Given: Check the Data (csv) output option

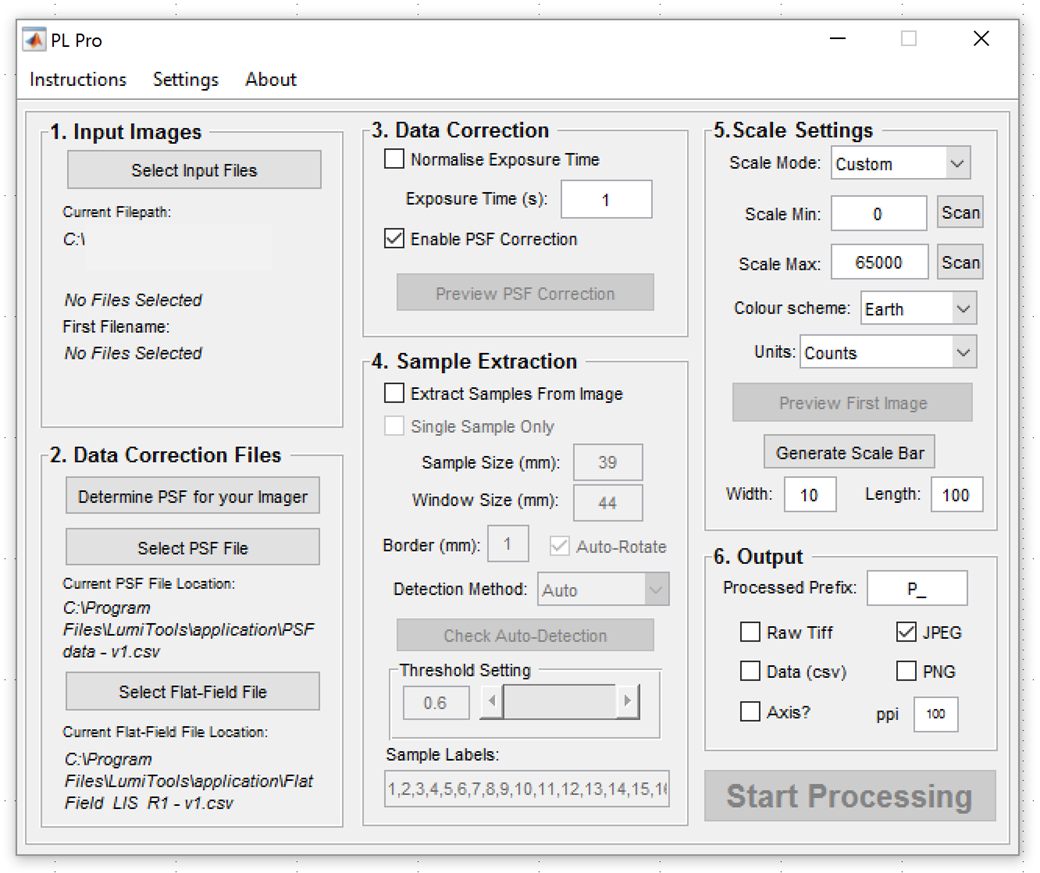Looking at the screenshot, I should click(x=750, y=671).
